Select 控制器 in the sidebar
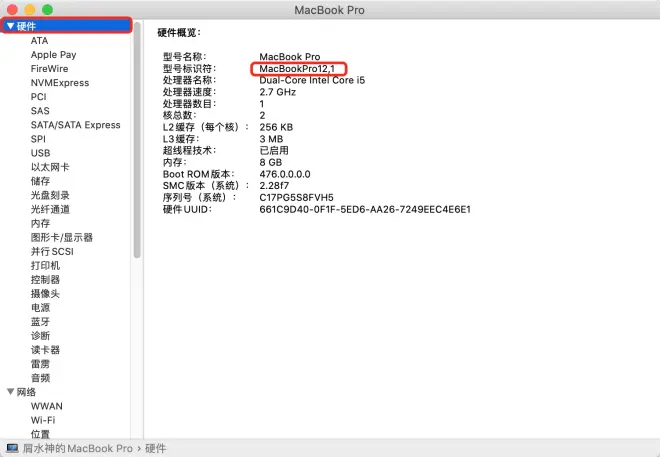Viewport: 660px width, 457px height. [45, 279]
